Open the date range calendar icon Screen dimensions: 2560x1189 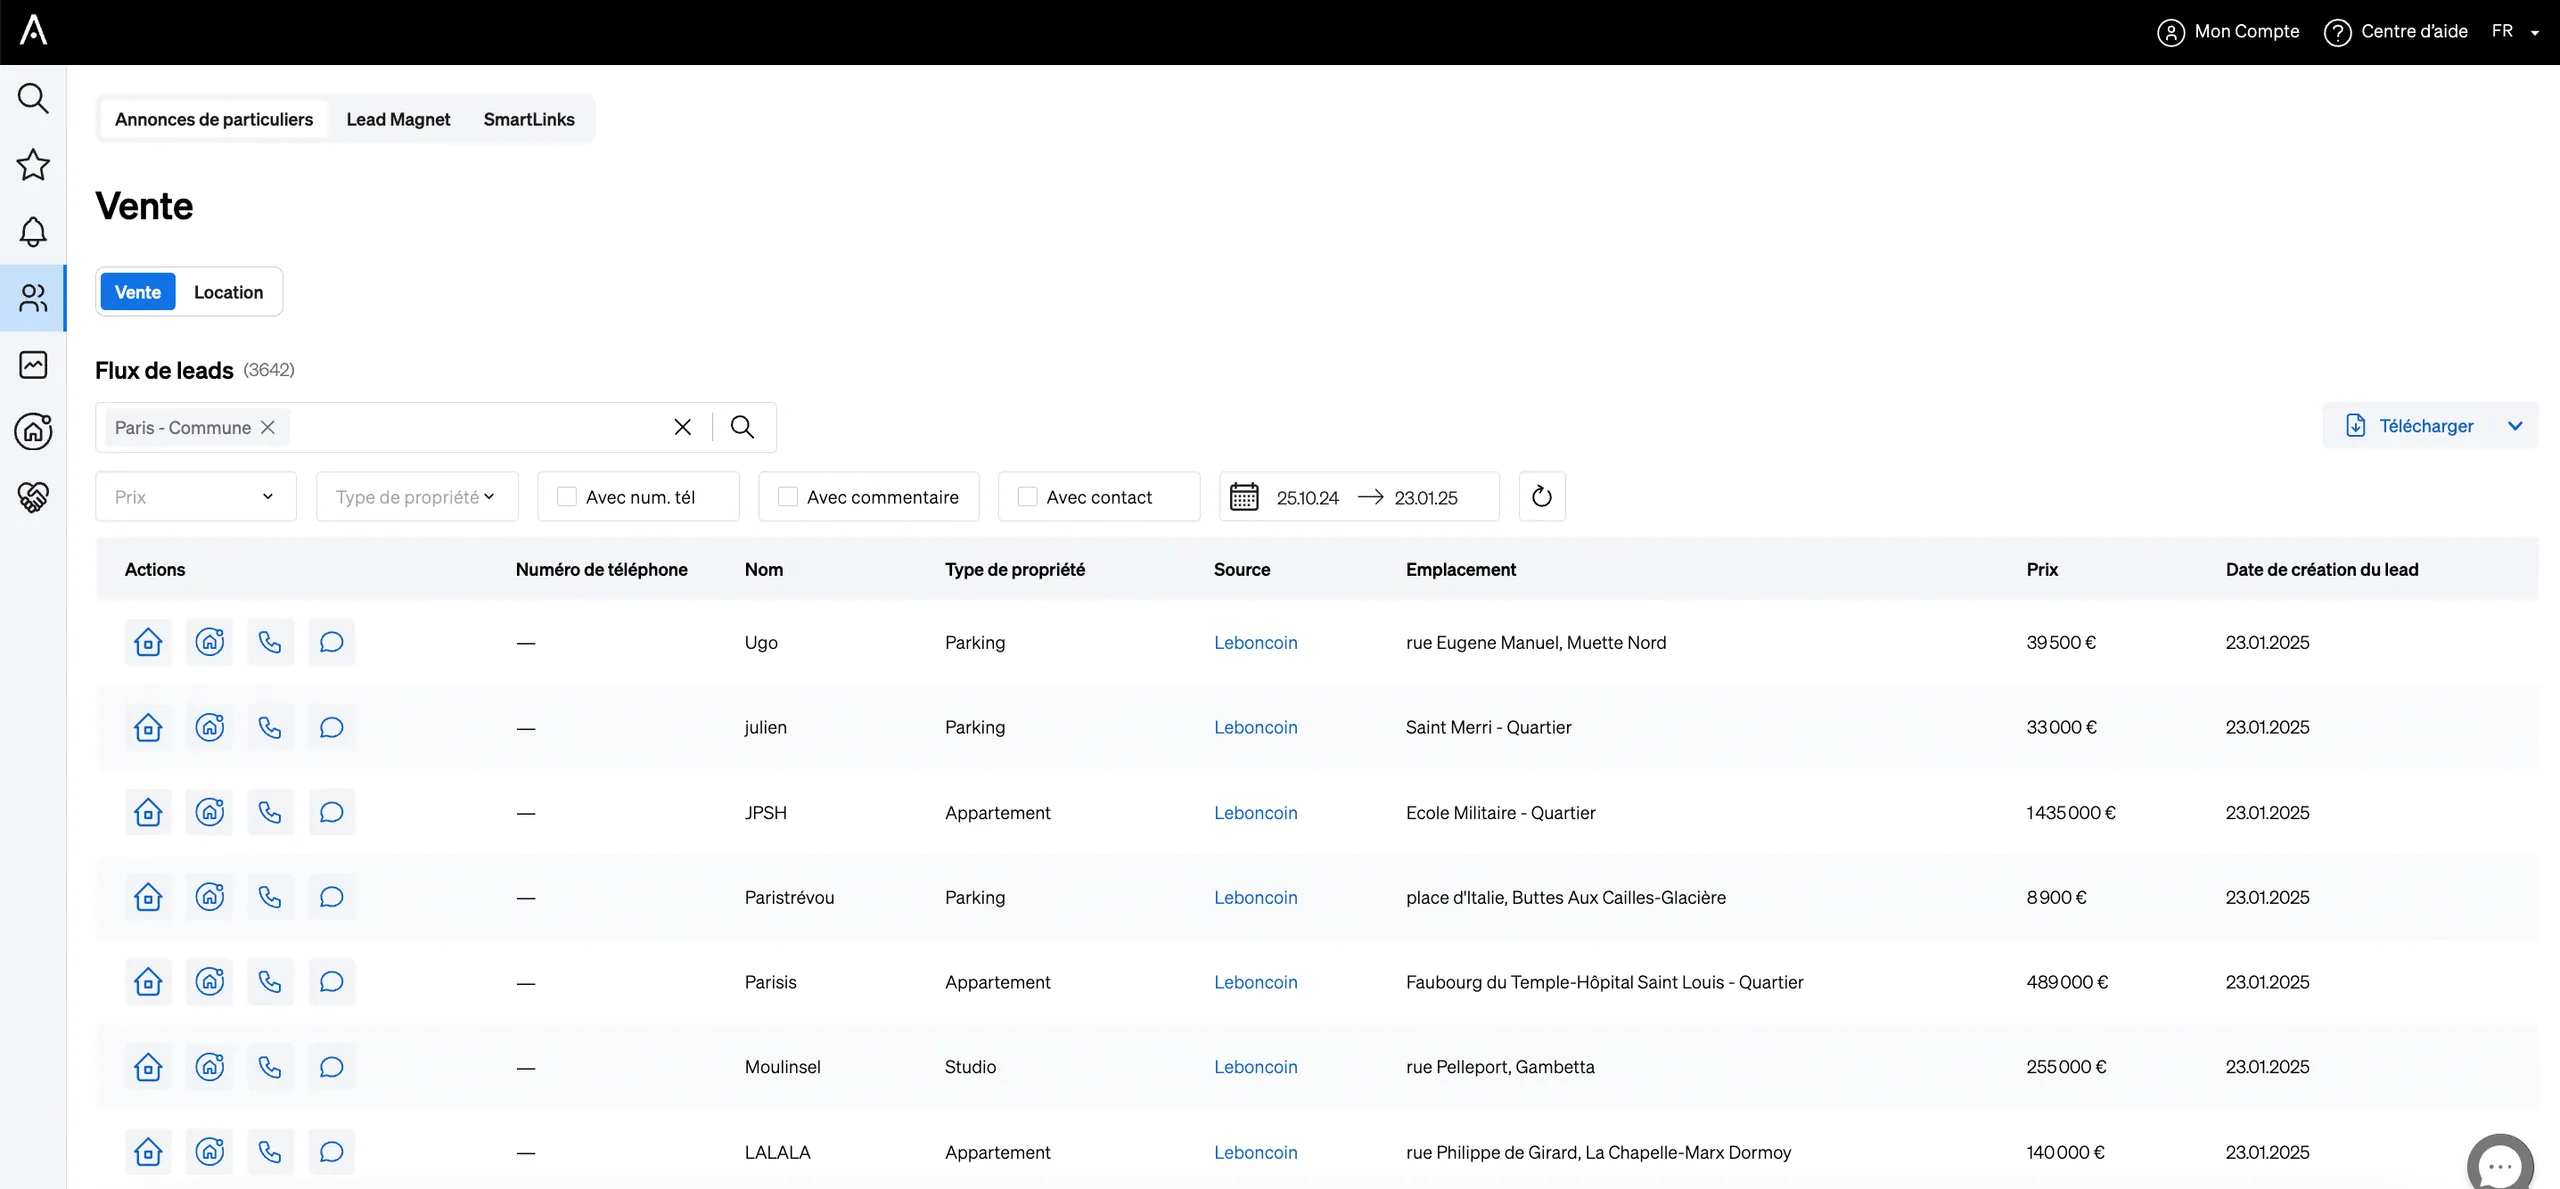1244,496
